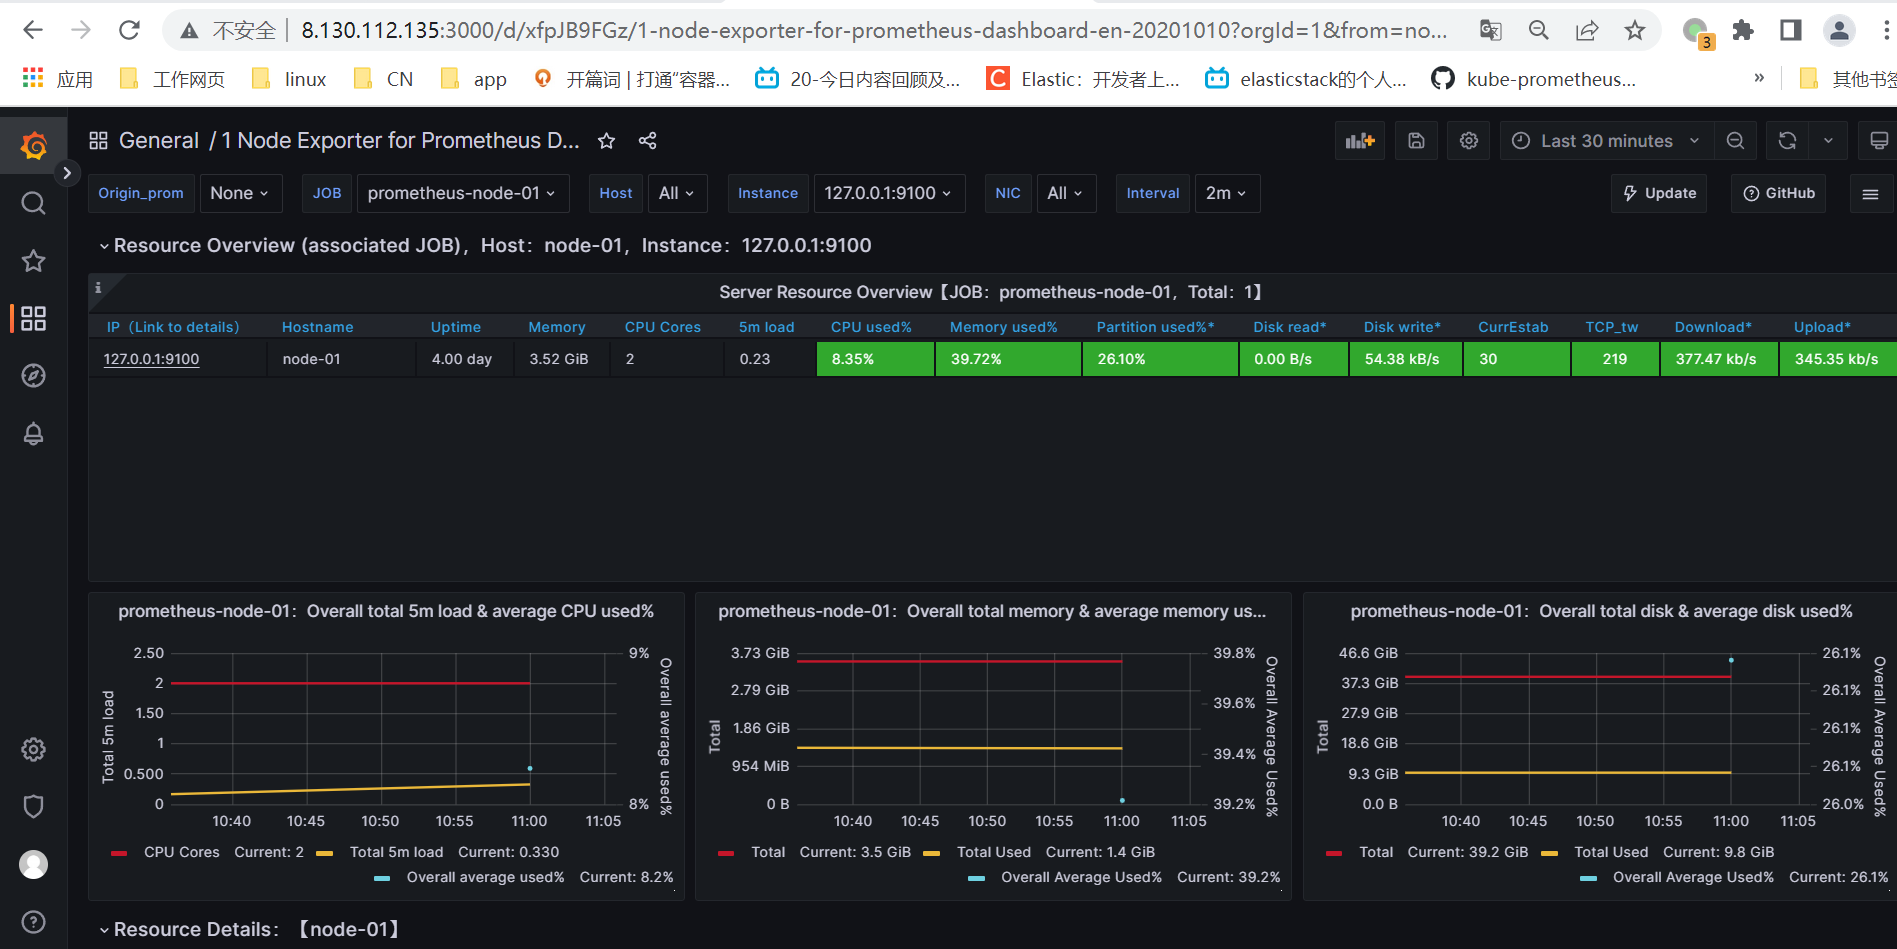Open the Configuration gear in sidebar

point(33,749)
